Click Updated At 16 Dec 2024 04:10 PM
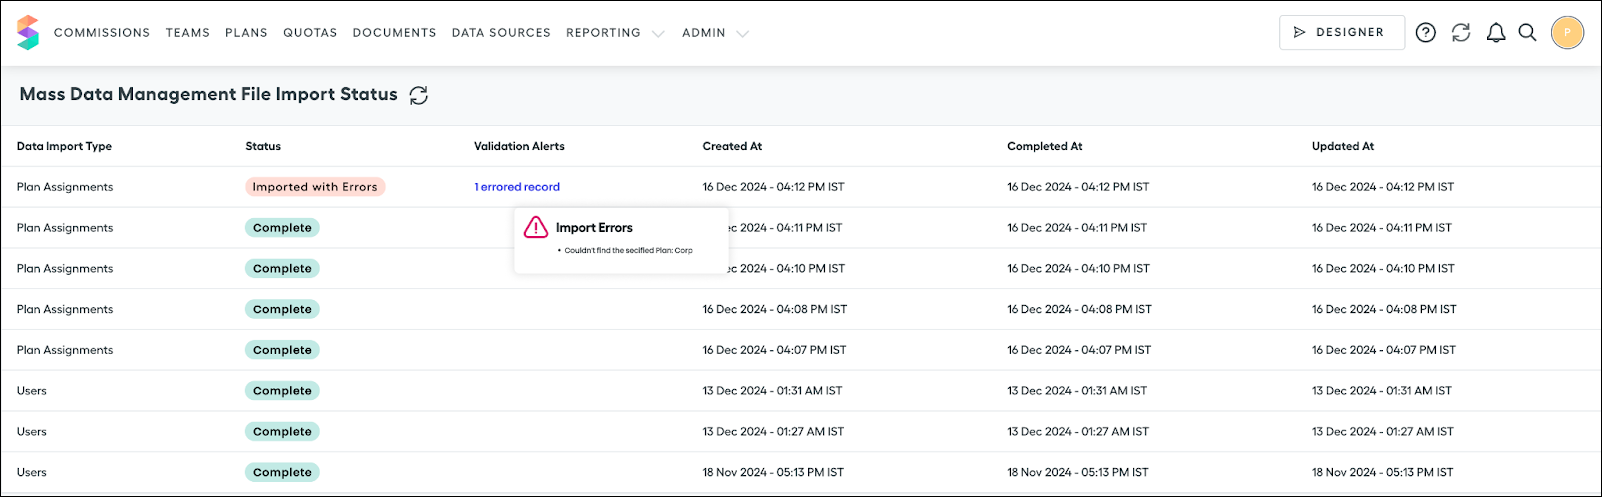 [x=1383, y=269]
